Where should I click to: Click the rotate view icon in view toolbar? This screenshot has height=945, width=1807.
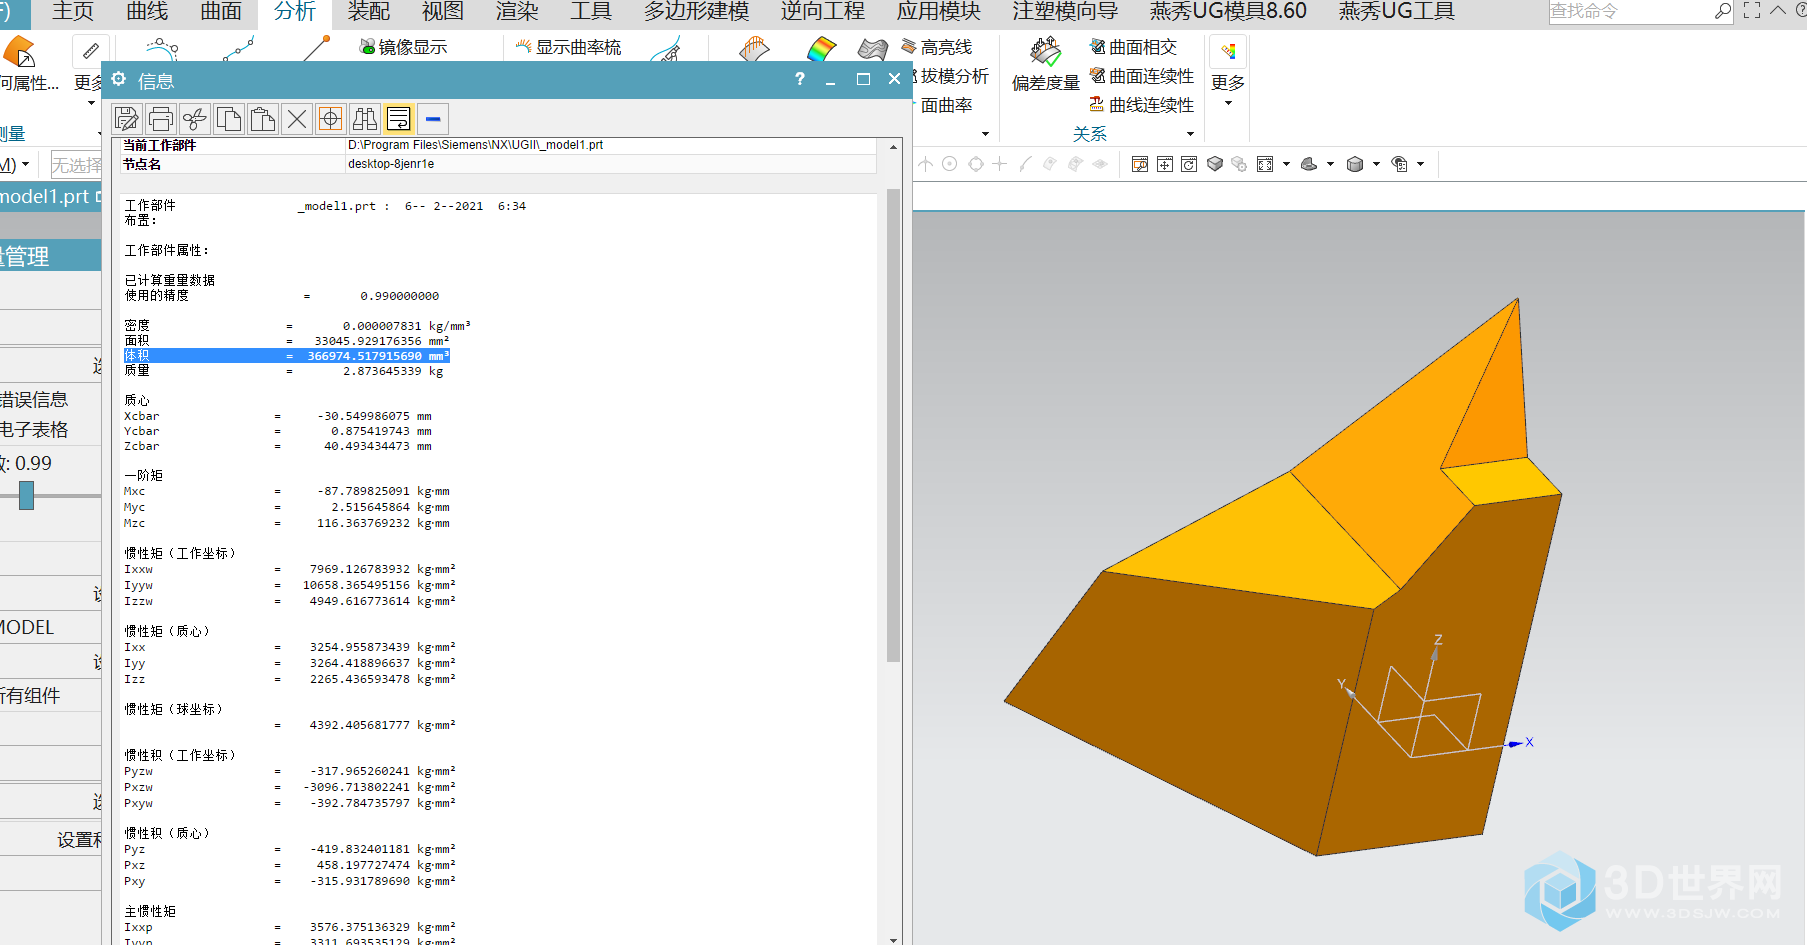(x=1189, y=164)
